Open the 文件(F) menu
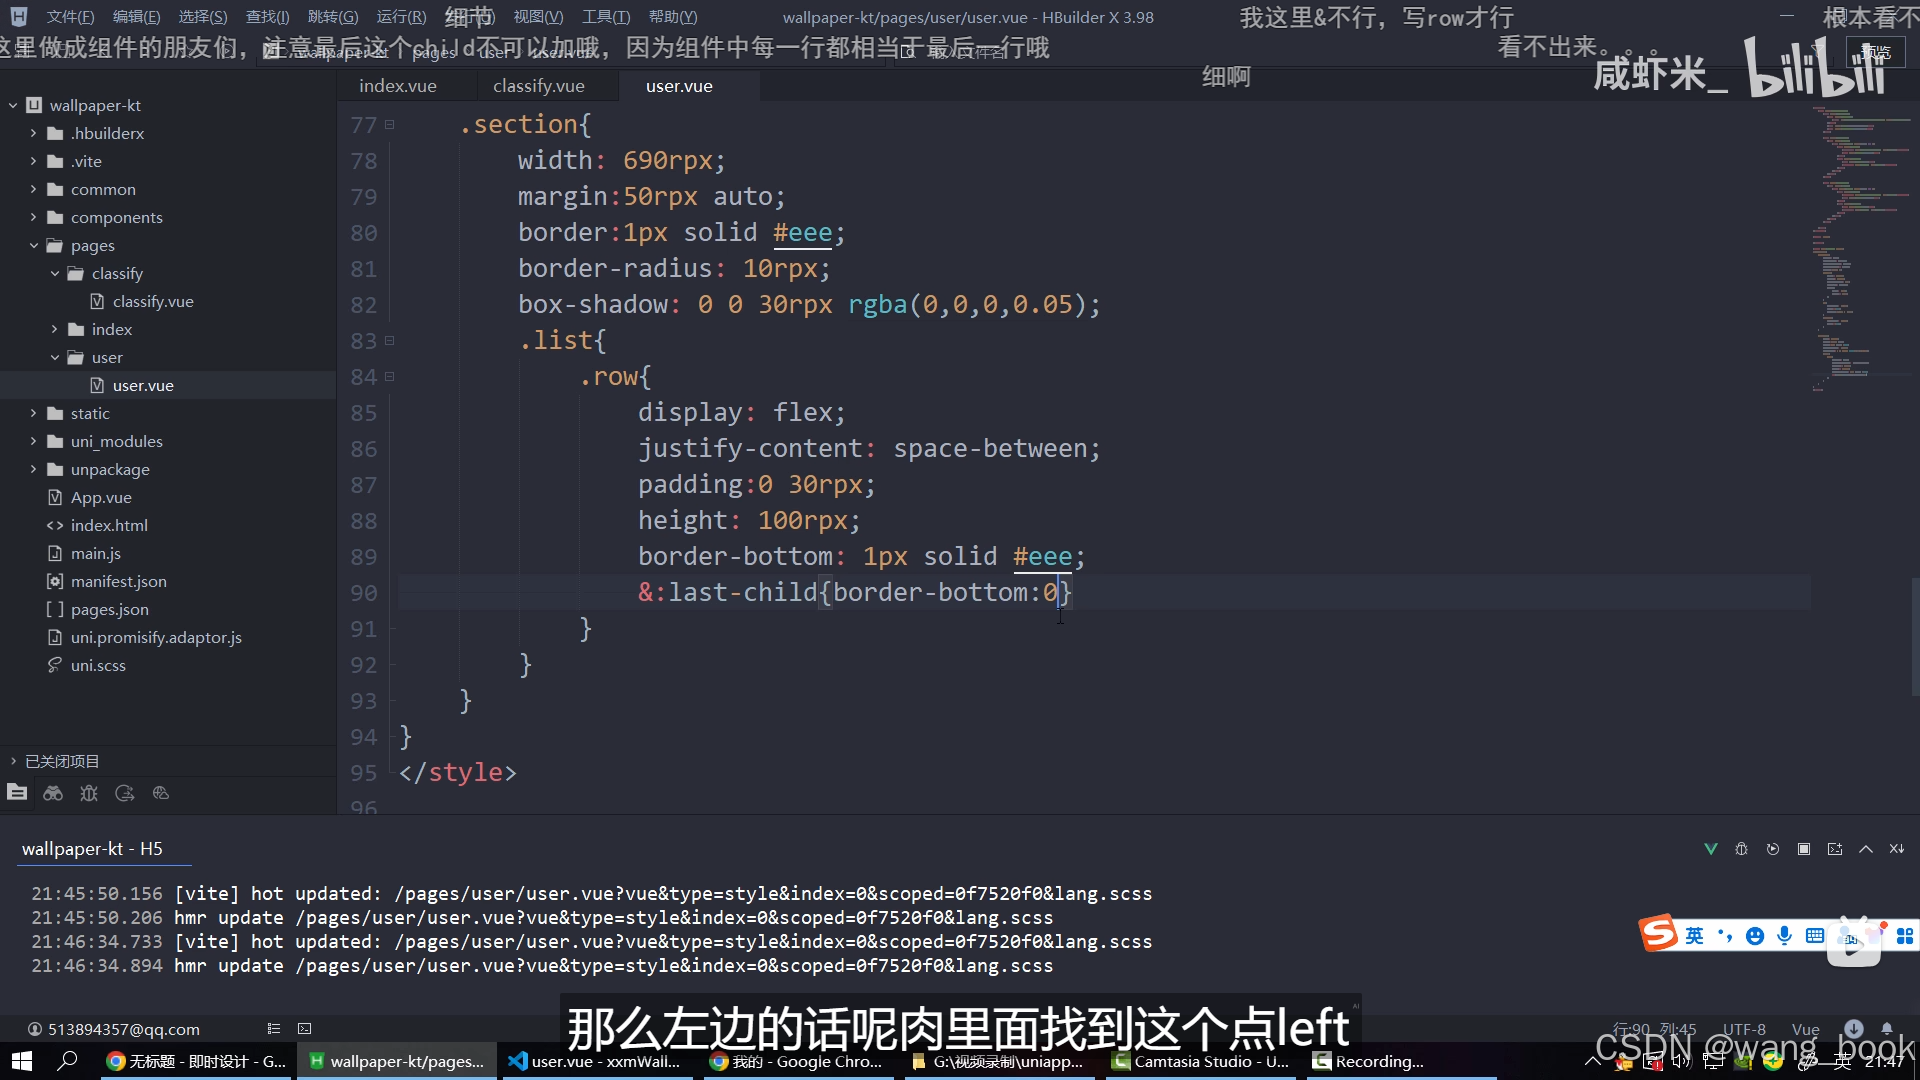This screenshot has width=1920, height=1080. (70, 17)
